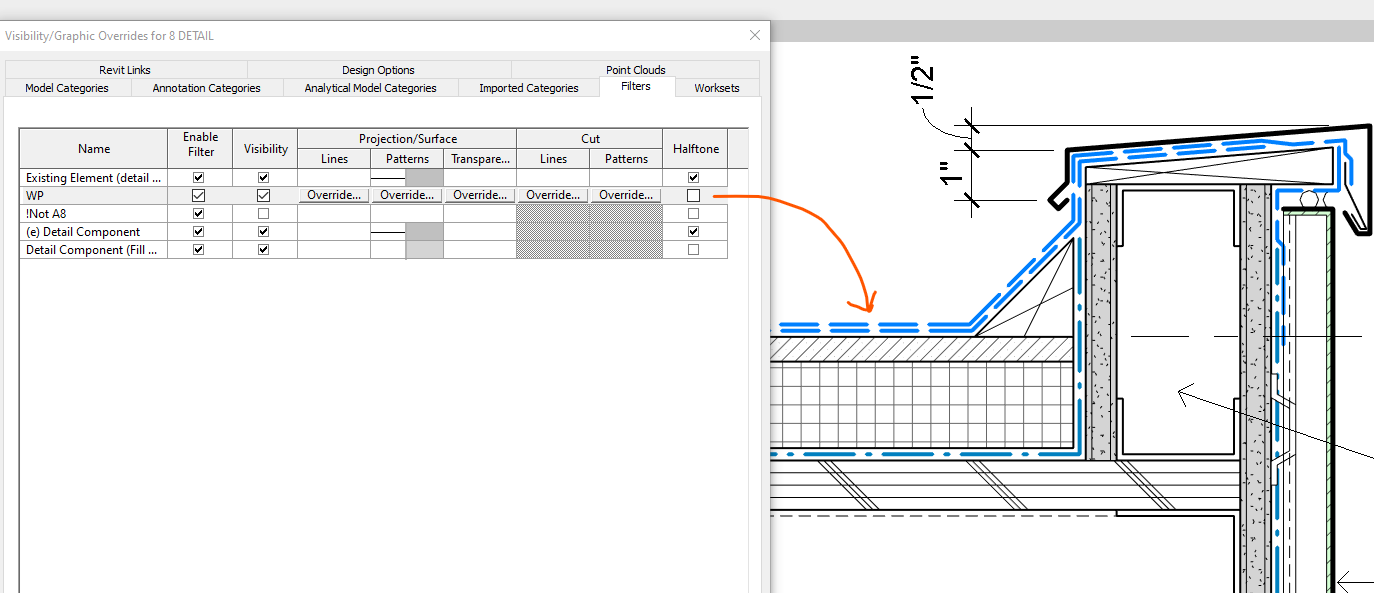
Task: Open Projection Patterns override for WP
Action: [x=406, y=195]
